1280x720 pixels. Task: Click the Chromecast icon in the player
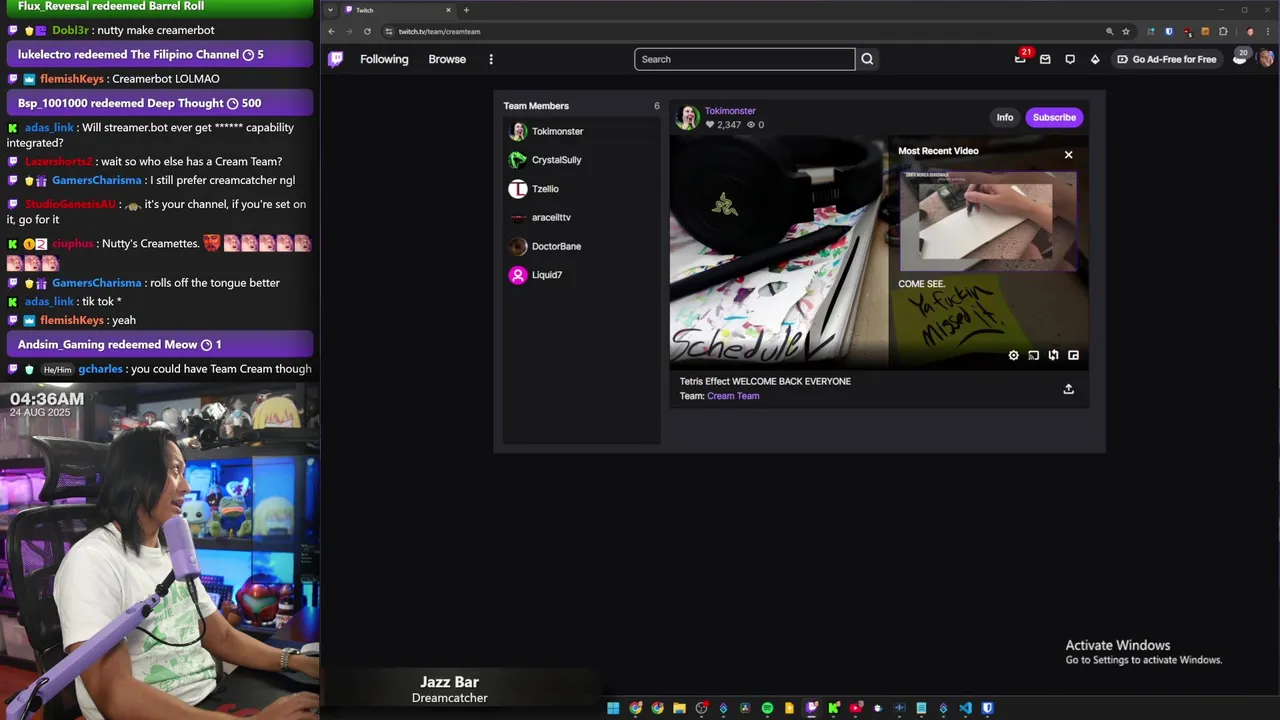(x=1033, y=355)
